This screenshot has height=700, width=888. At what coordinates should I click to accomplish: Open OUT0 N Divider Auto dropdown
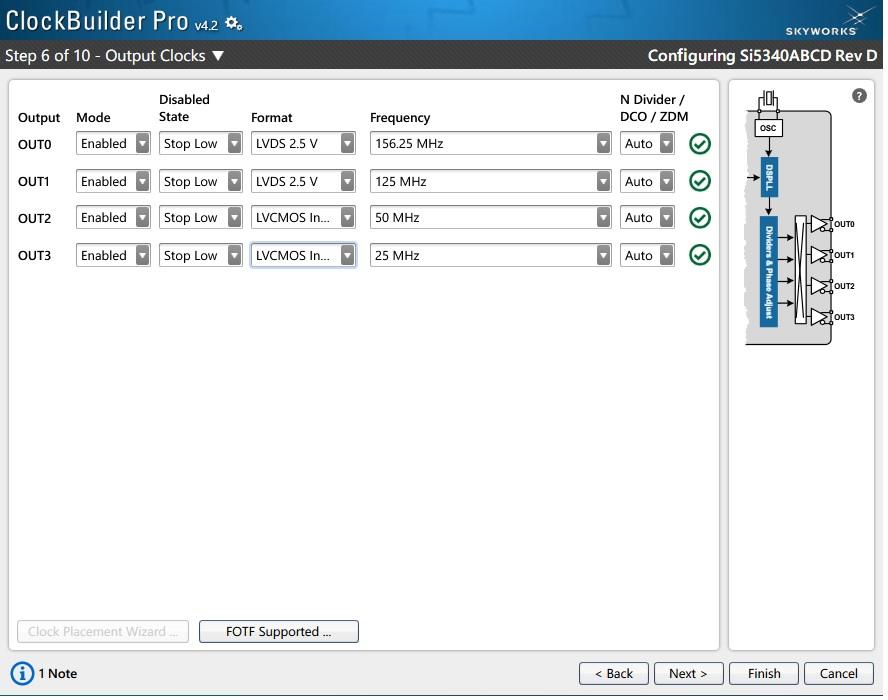tap(647, 143)
